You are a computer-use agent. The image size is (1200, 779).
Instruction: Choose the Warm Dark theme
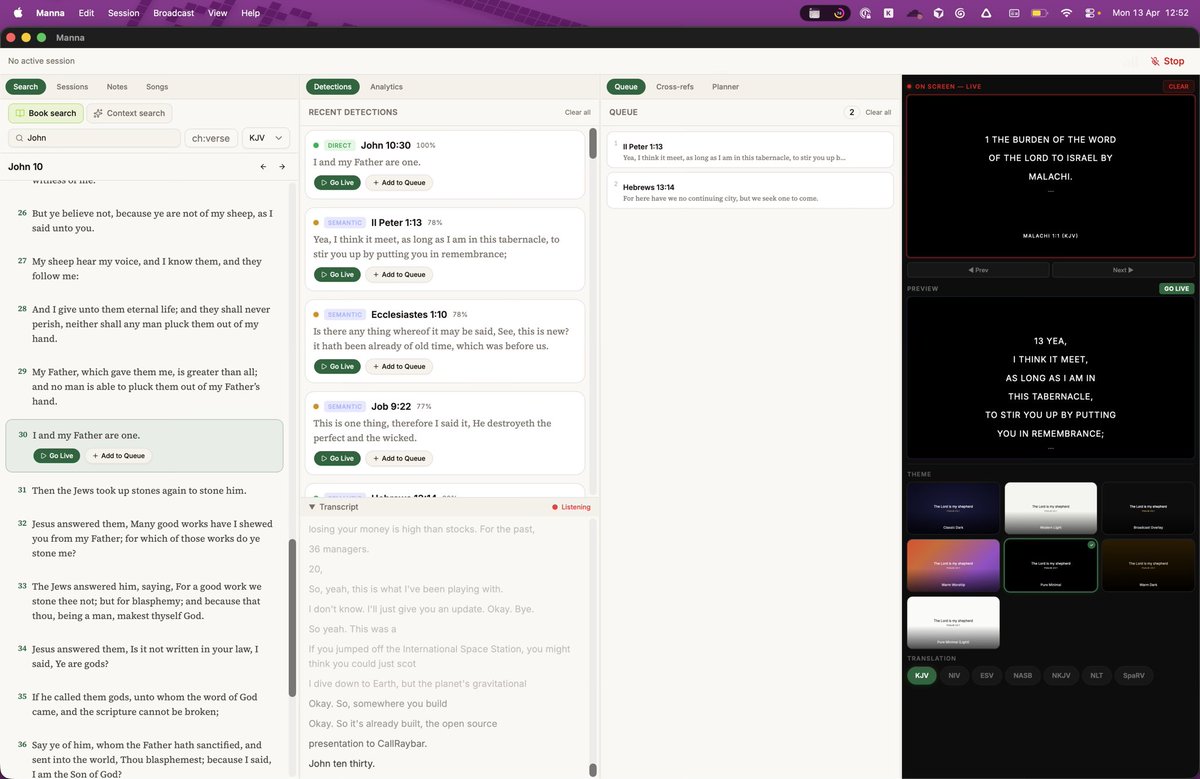[1148, 565]
